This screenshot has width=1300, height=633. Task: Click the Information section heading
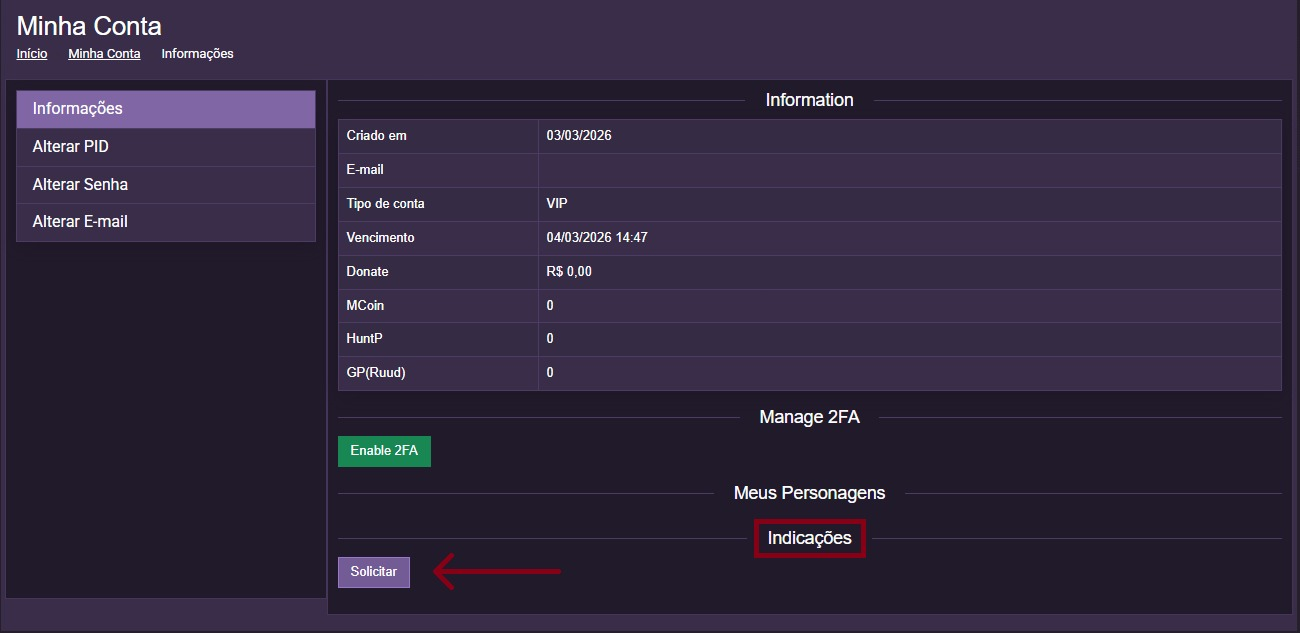tap(809, 100)
